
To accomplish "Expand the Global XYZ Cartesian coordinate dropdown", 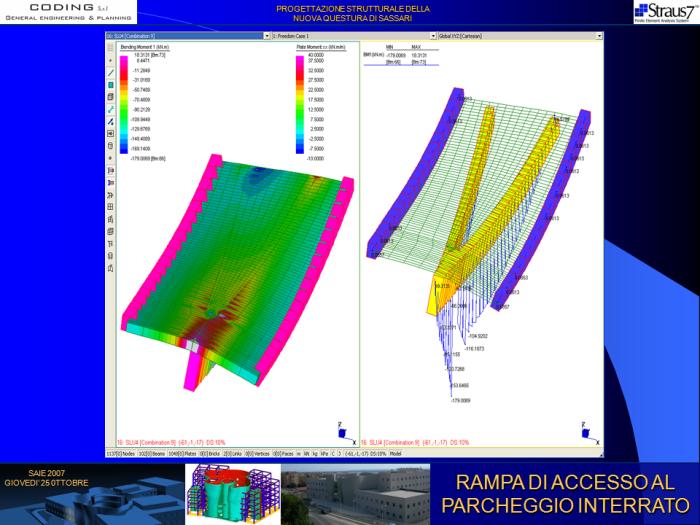I will [599, 36].
